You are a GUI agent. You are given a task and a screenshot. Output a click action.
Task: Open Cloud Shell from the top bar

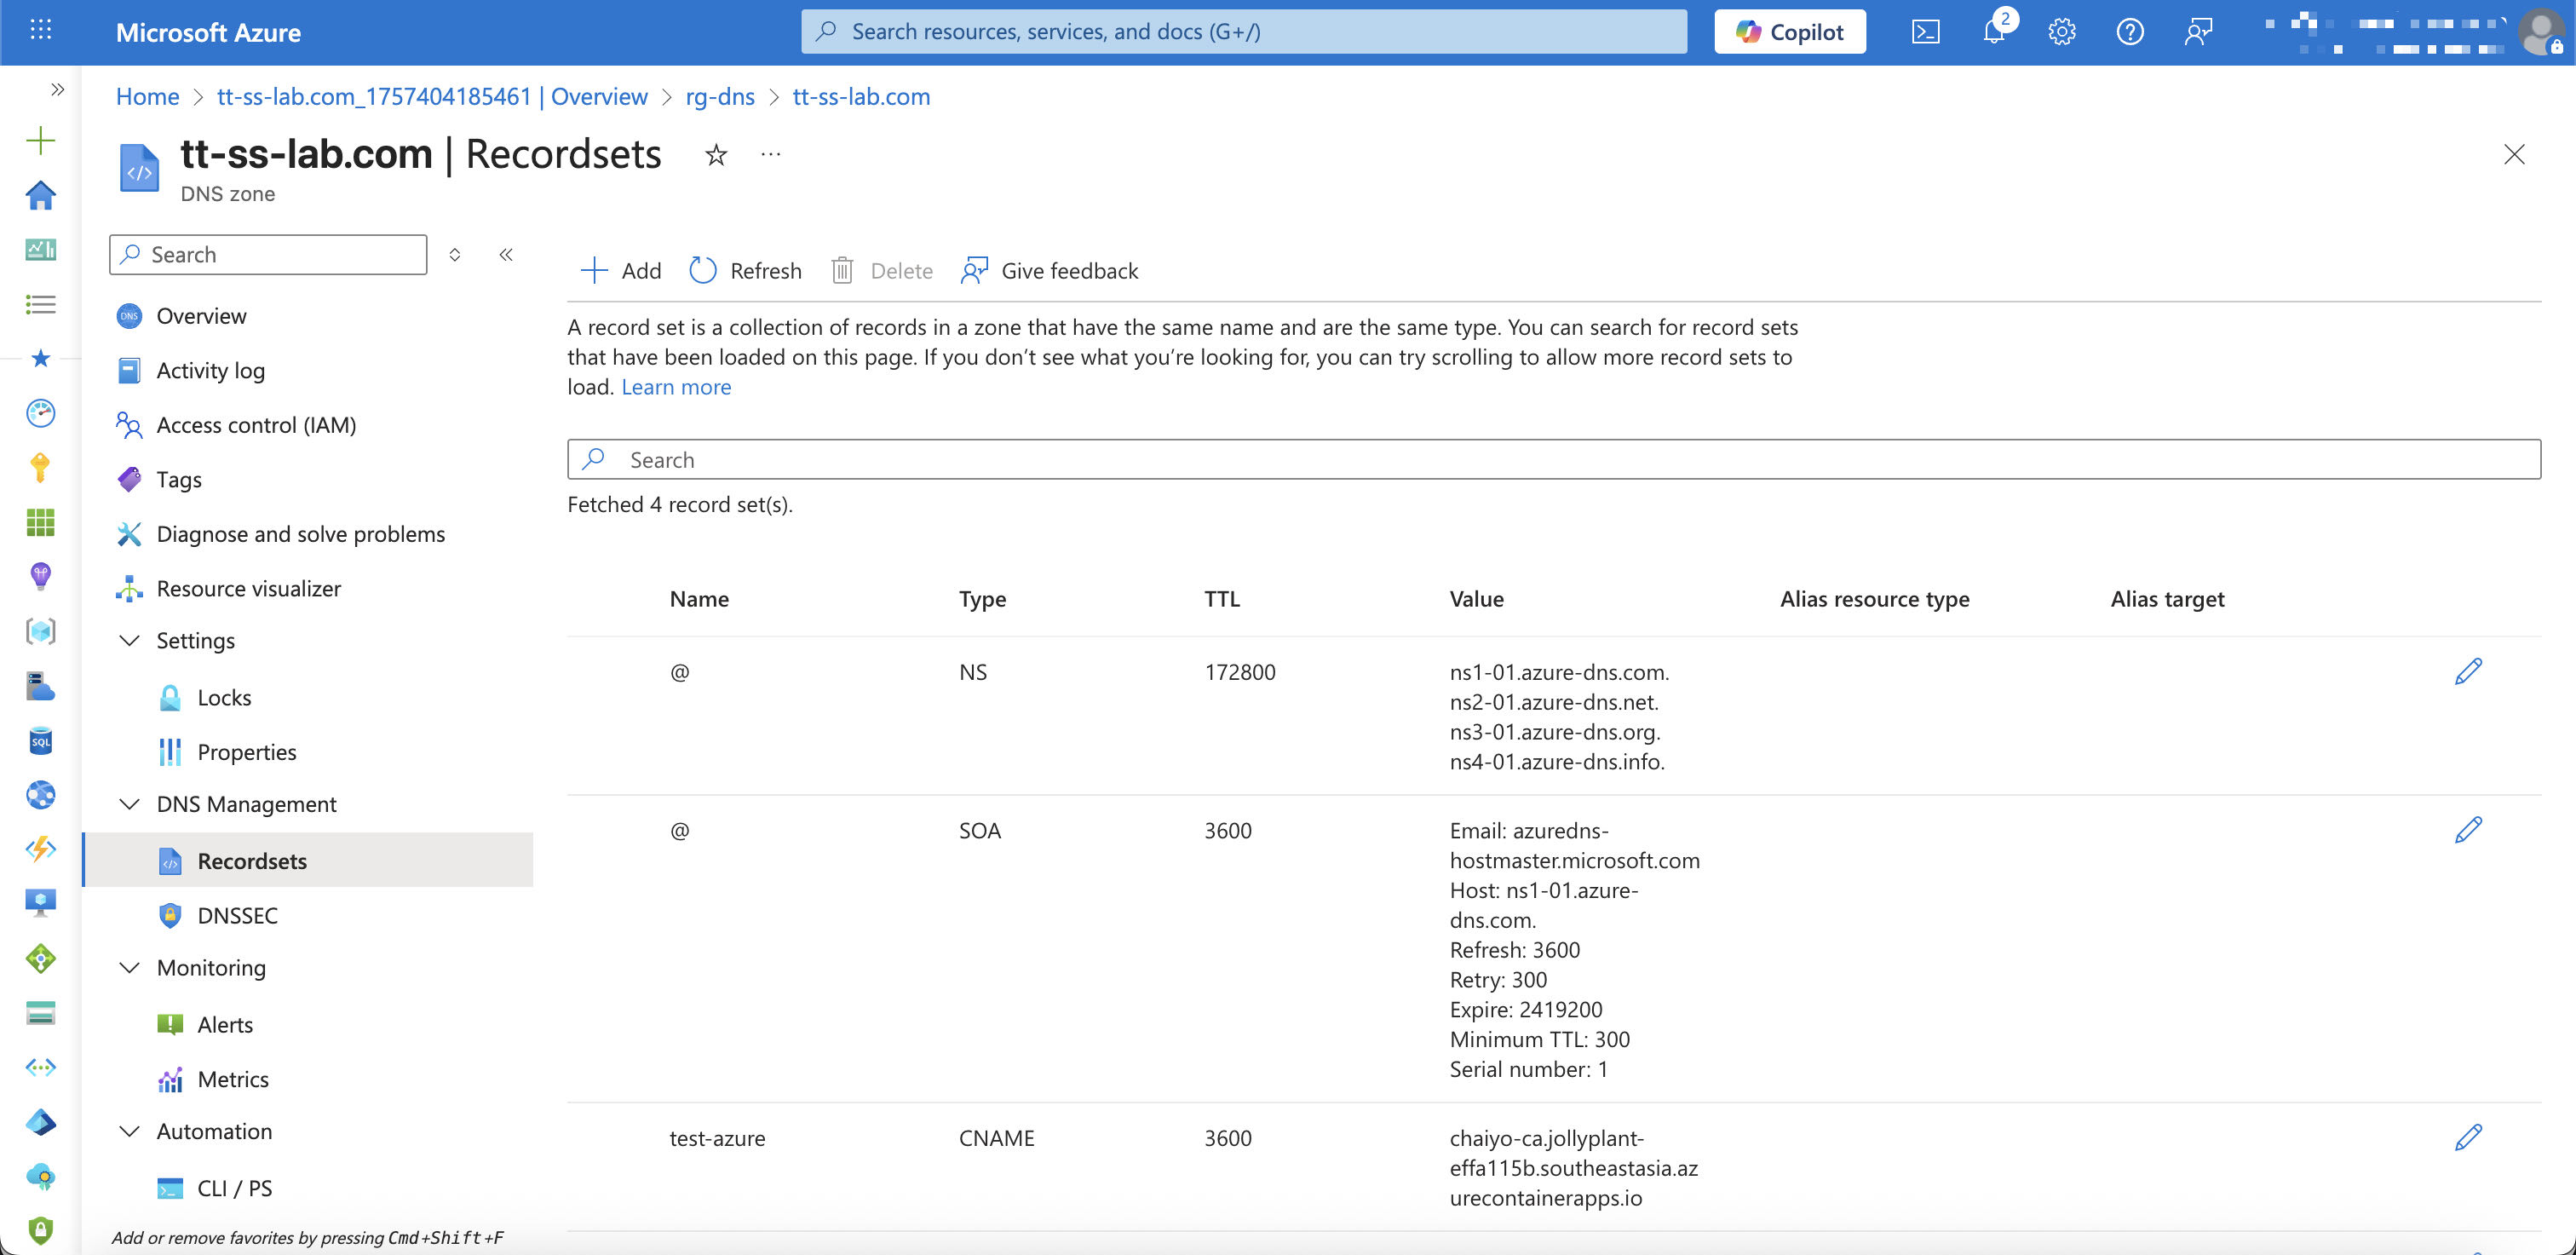(1925, 32)
